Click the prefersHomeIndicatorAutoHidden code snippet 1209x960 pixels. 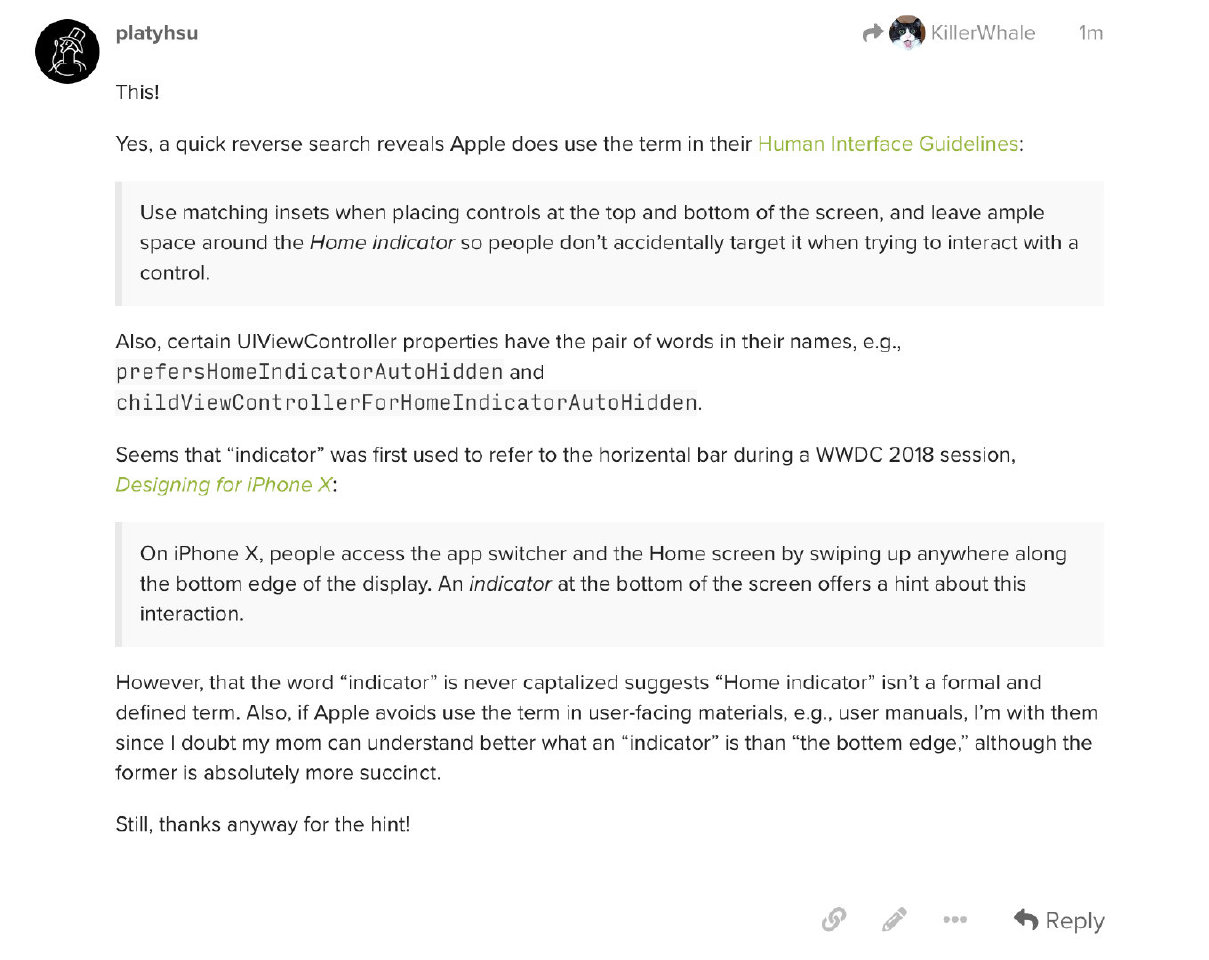click(x=309, y=373)
